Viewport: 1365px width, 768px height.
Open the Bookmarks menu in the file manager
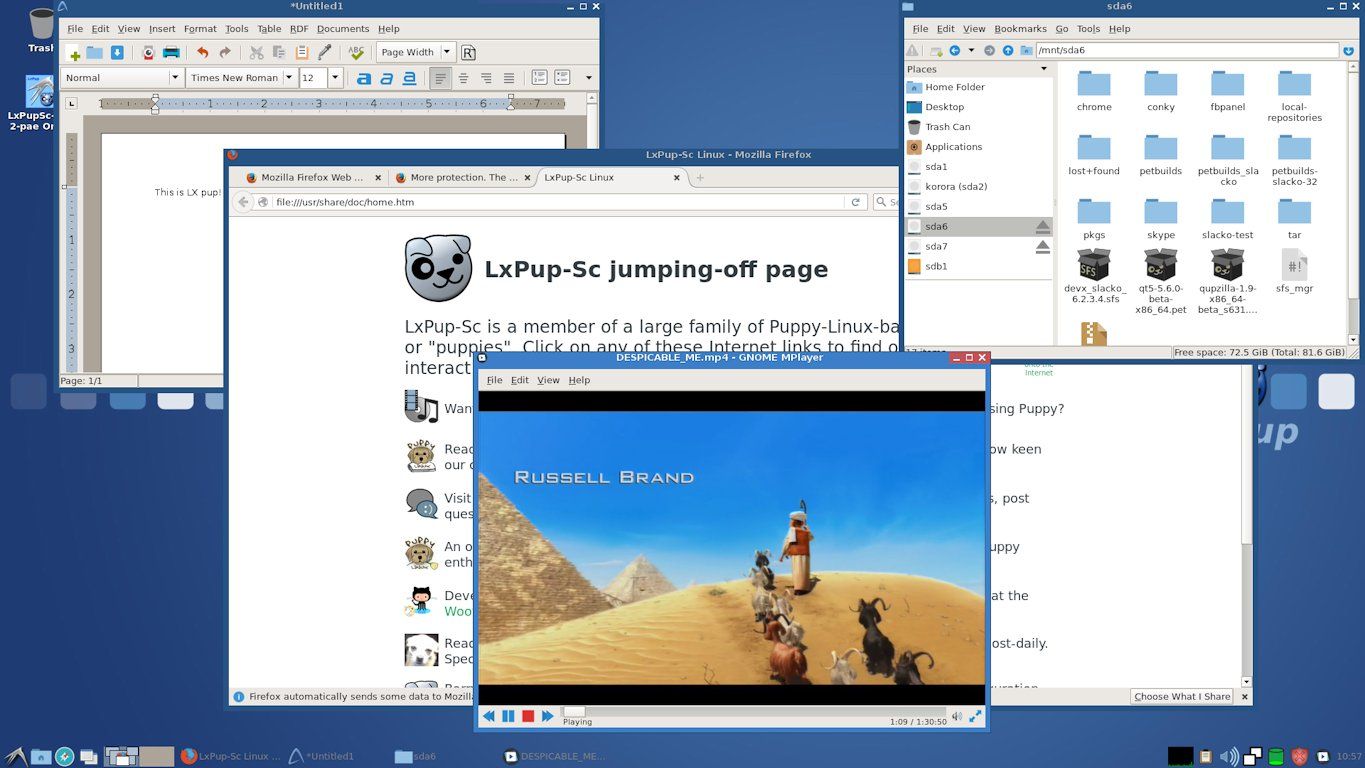point(1020,28)
